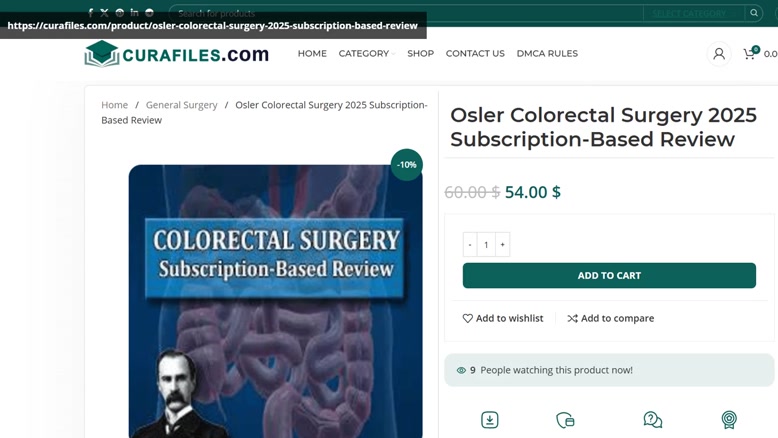Open the LinkedIn social icon
The width and height of the screenshot is (778, 438).
[134, 12]
